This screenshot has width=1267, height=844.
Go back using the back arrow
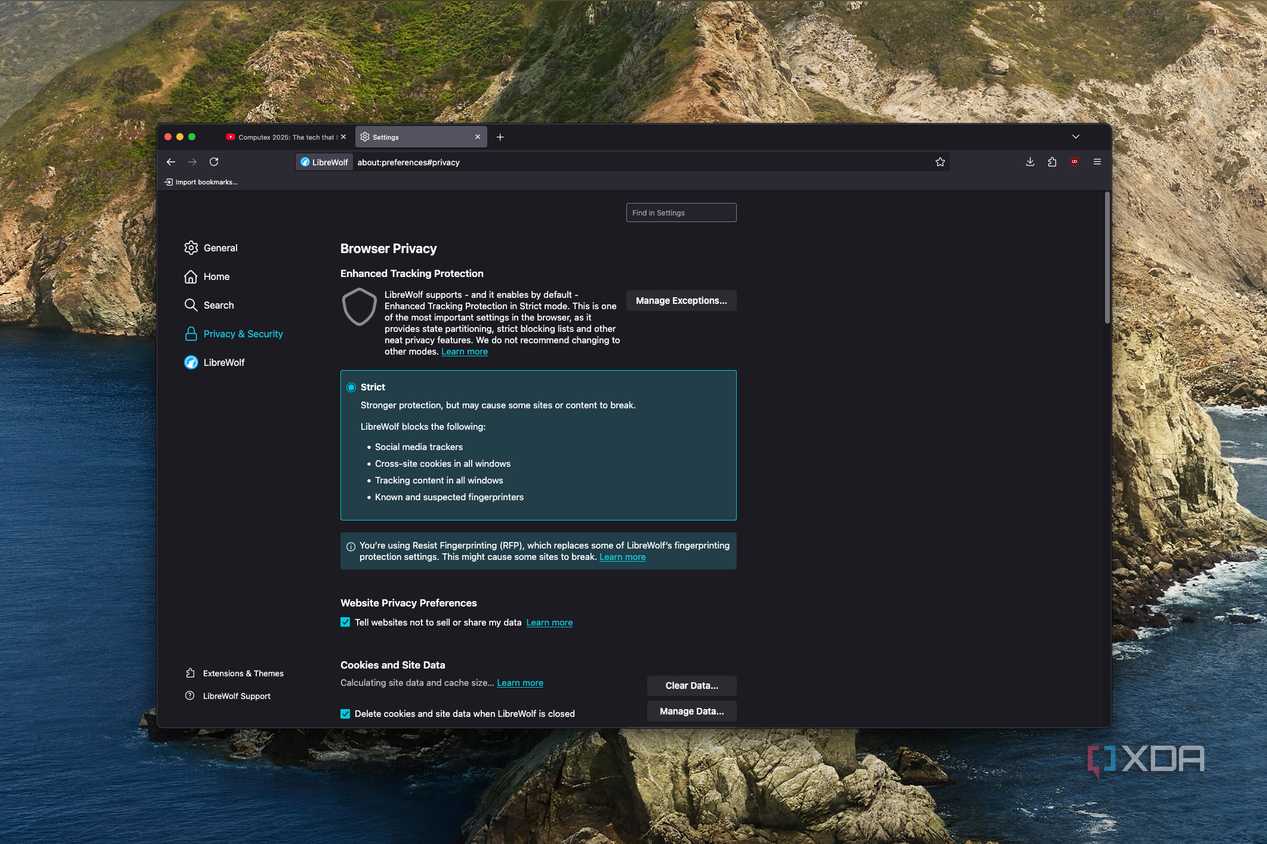pyautogui.click(x=171, y=162)
